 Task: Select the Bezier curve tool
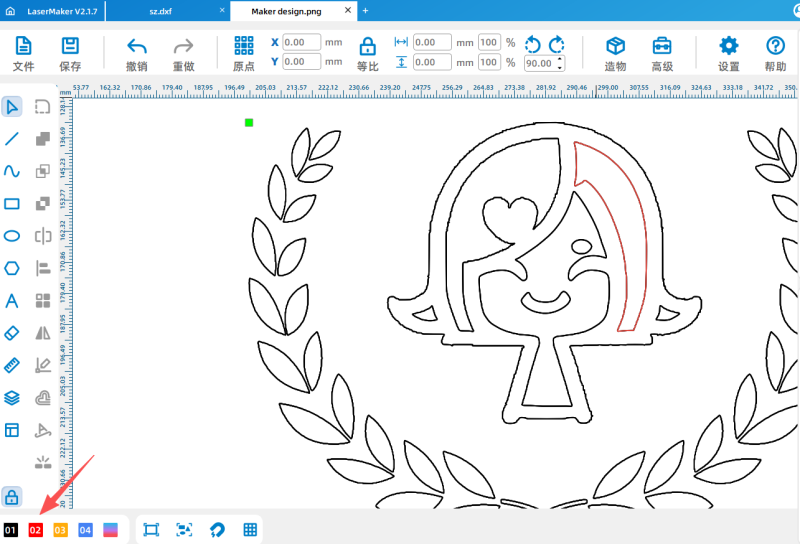click(x=12, y=171)
